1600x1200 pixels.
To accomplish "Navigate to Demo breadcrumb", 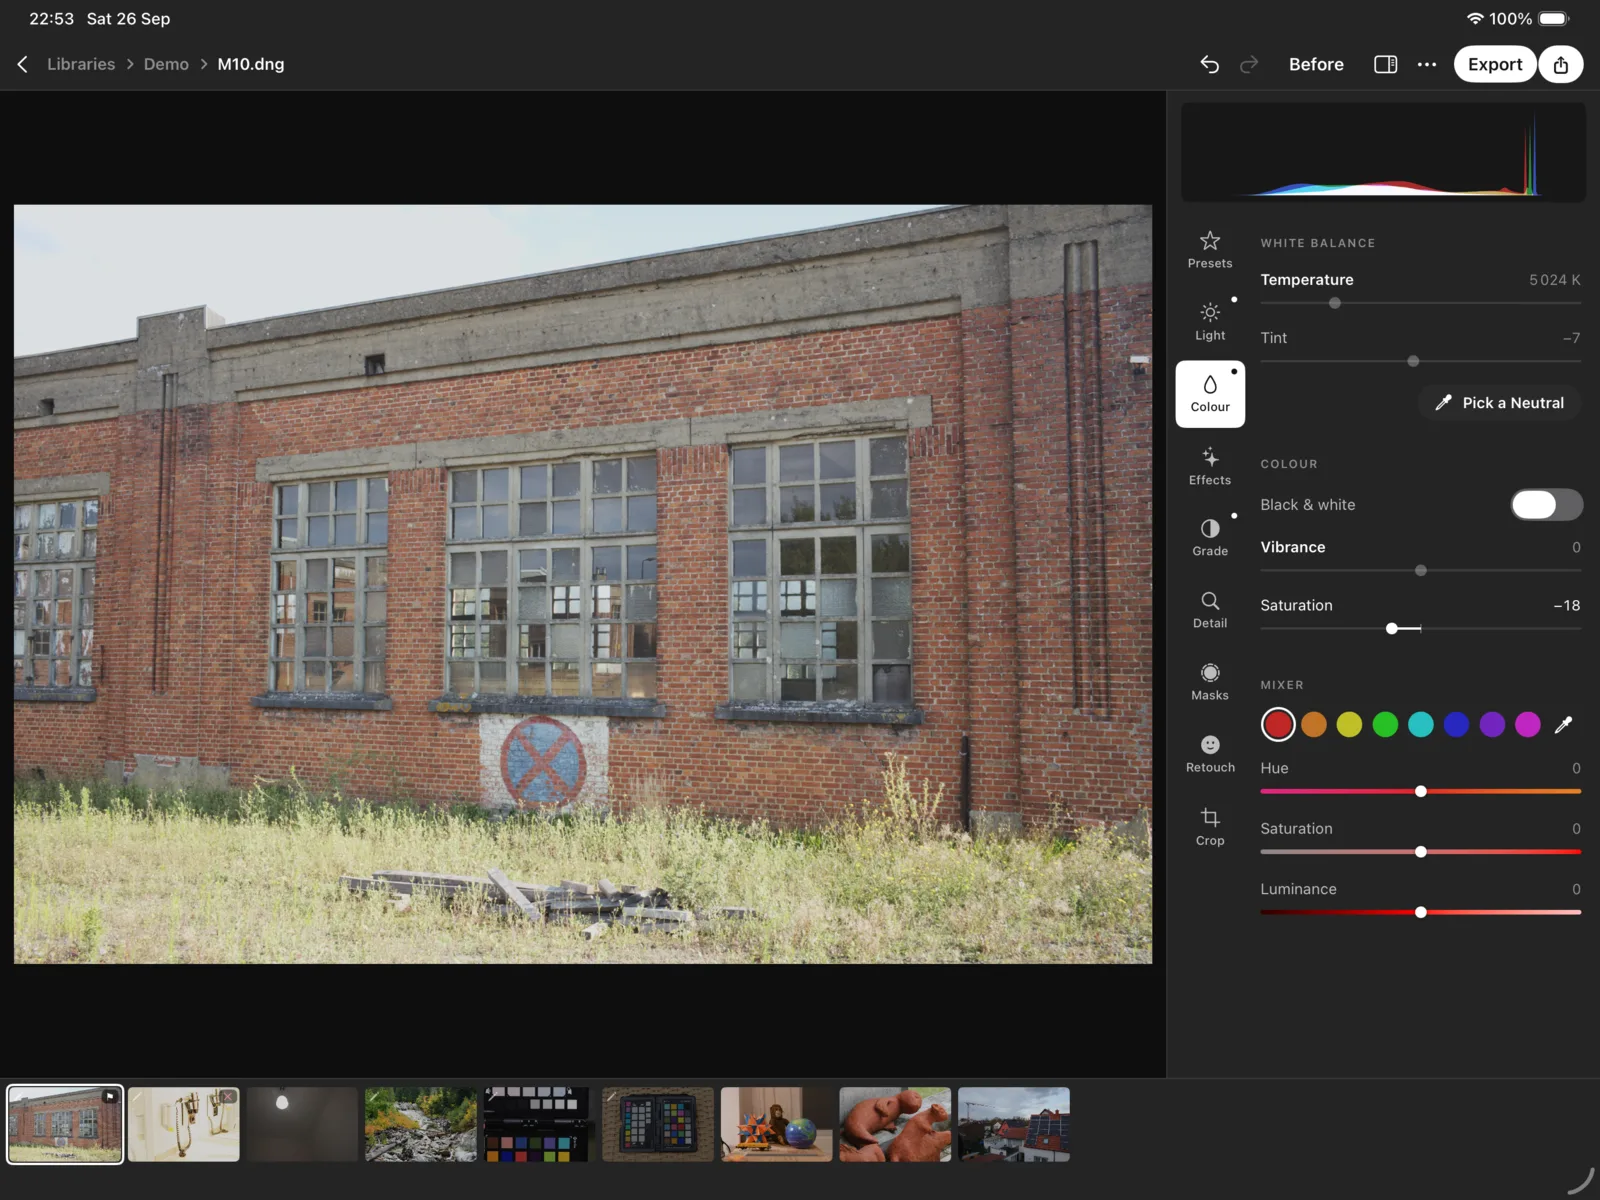I will click(x=166, y=64).
